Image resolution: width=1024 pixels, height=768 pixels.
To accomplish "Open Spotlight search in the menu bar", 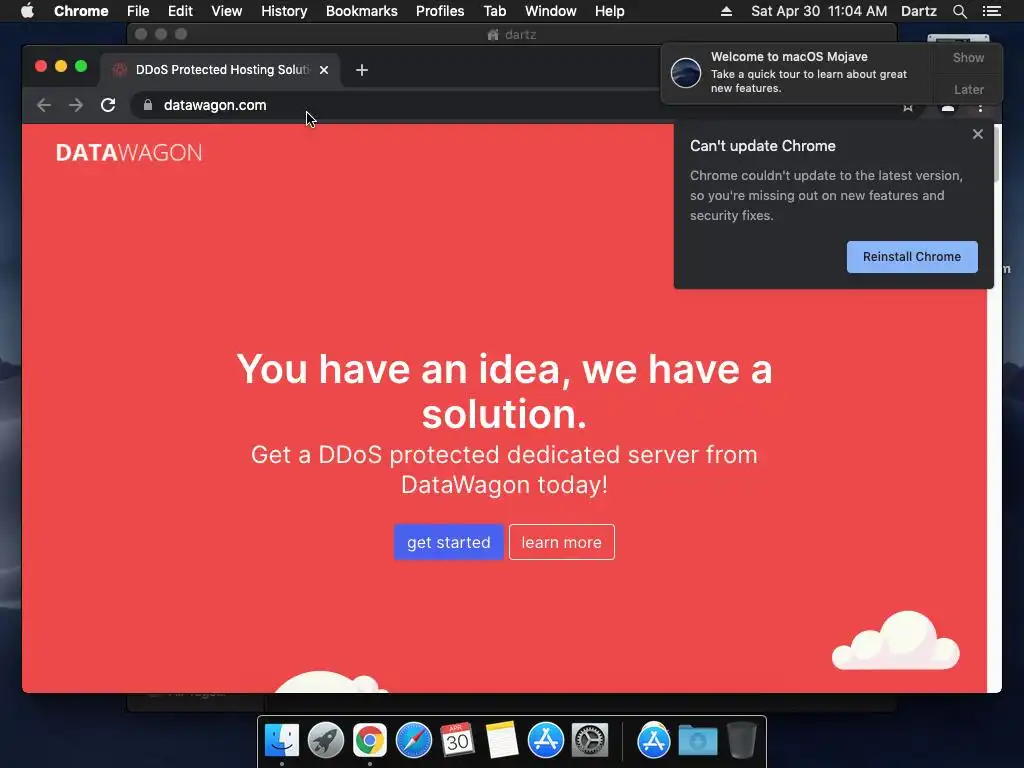I will pyautogui.click(x=959, y=11).
